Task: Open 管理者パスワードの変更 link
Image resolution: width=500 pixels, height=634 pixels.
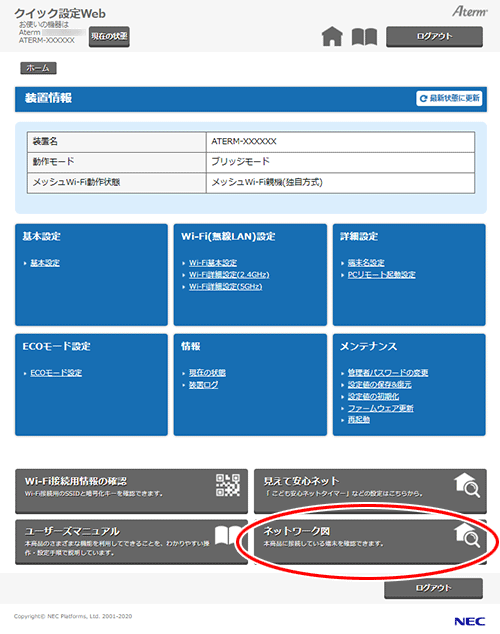Action: point(388,373)
